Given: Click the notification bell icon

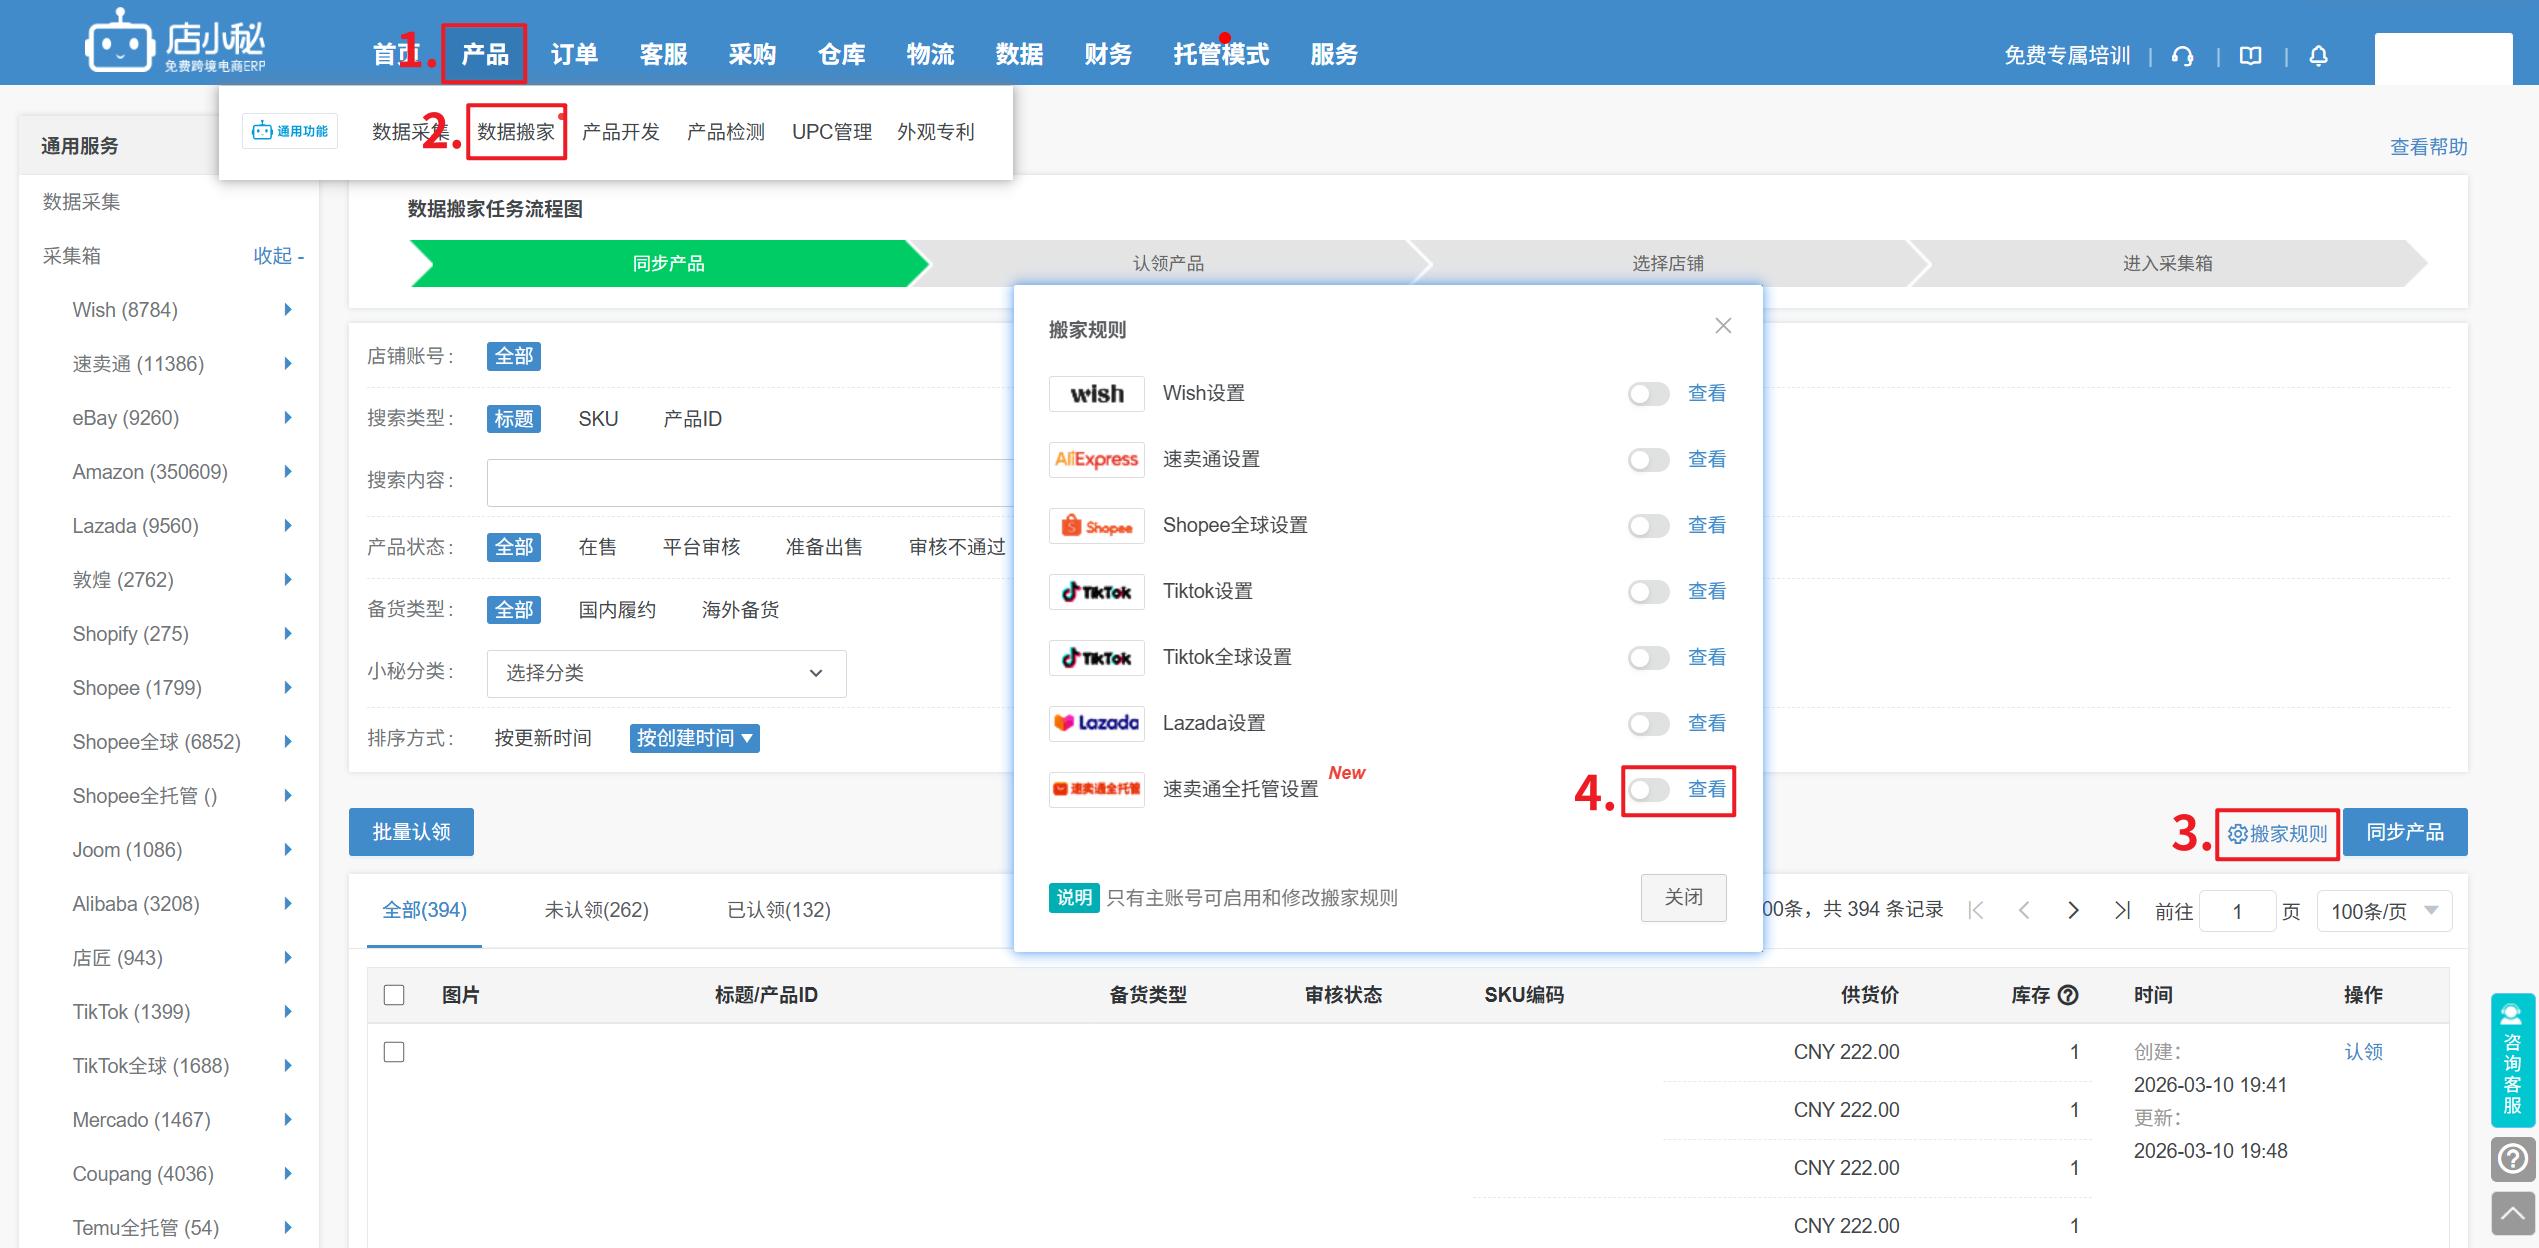Looking at the screenshot, I should (x=2318, y=56).
